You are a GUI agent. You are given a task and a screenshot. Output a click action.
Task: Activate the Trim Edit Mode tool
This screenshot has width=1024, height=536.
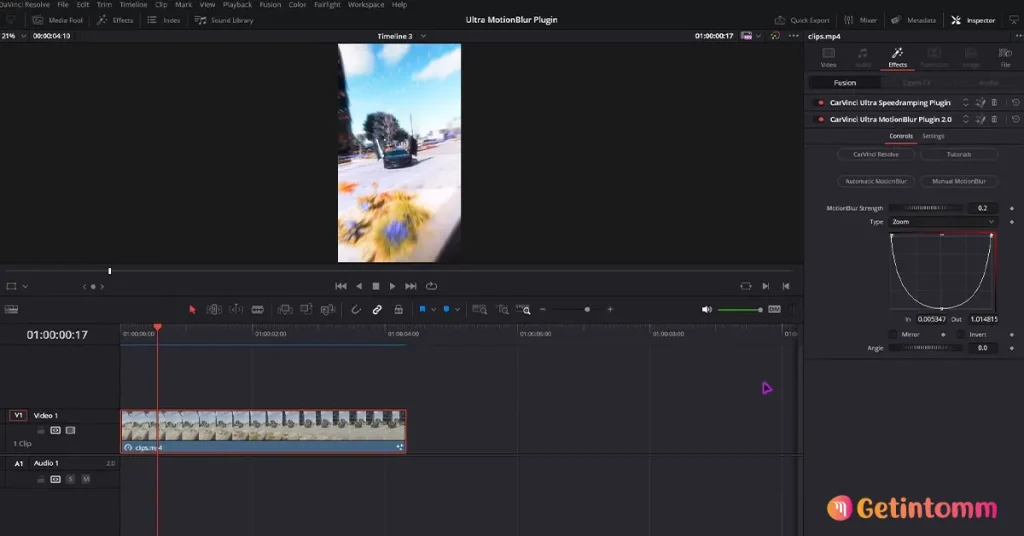[x=214, y=309]
